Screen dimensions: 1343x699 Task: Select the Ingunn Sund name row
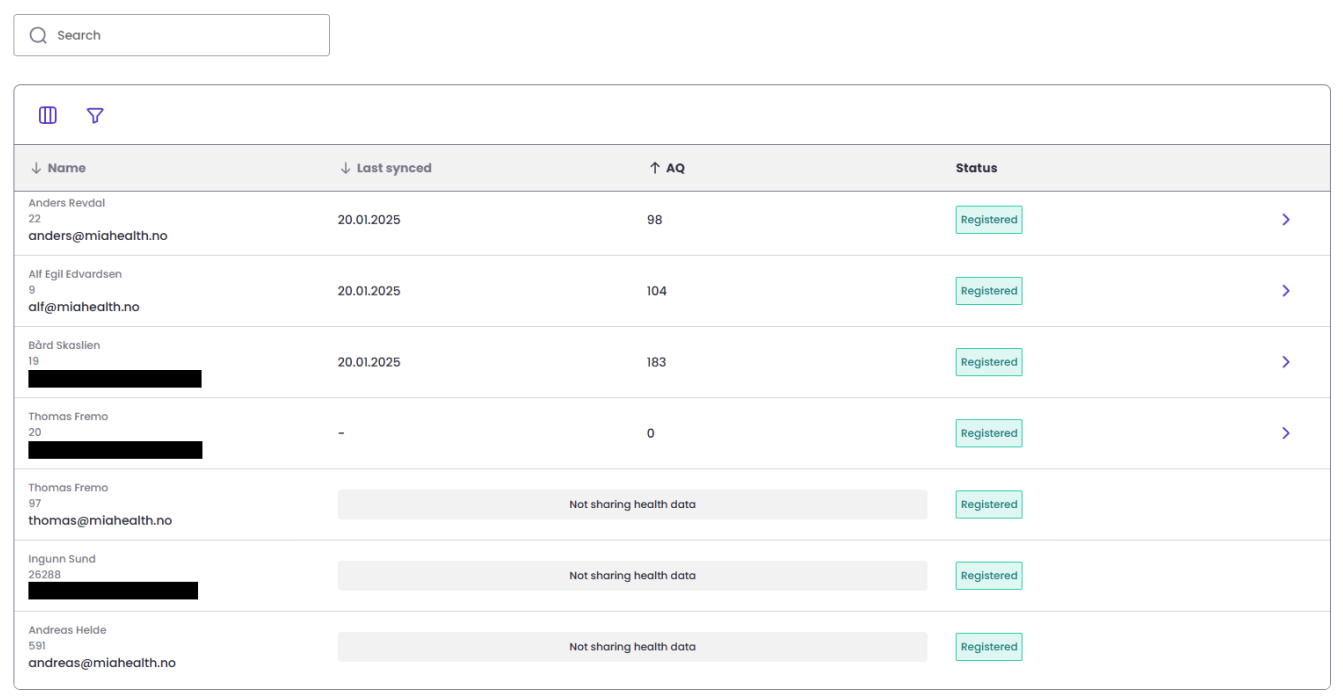pyautogui.click(x=62, y=559)
